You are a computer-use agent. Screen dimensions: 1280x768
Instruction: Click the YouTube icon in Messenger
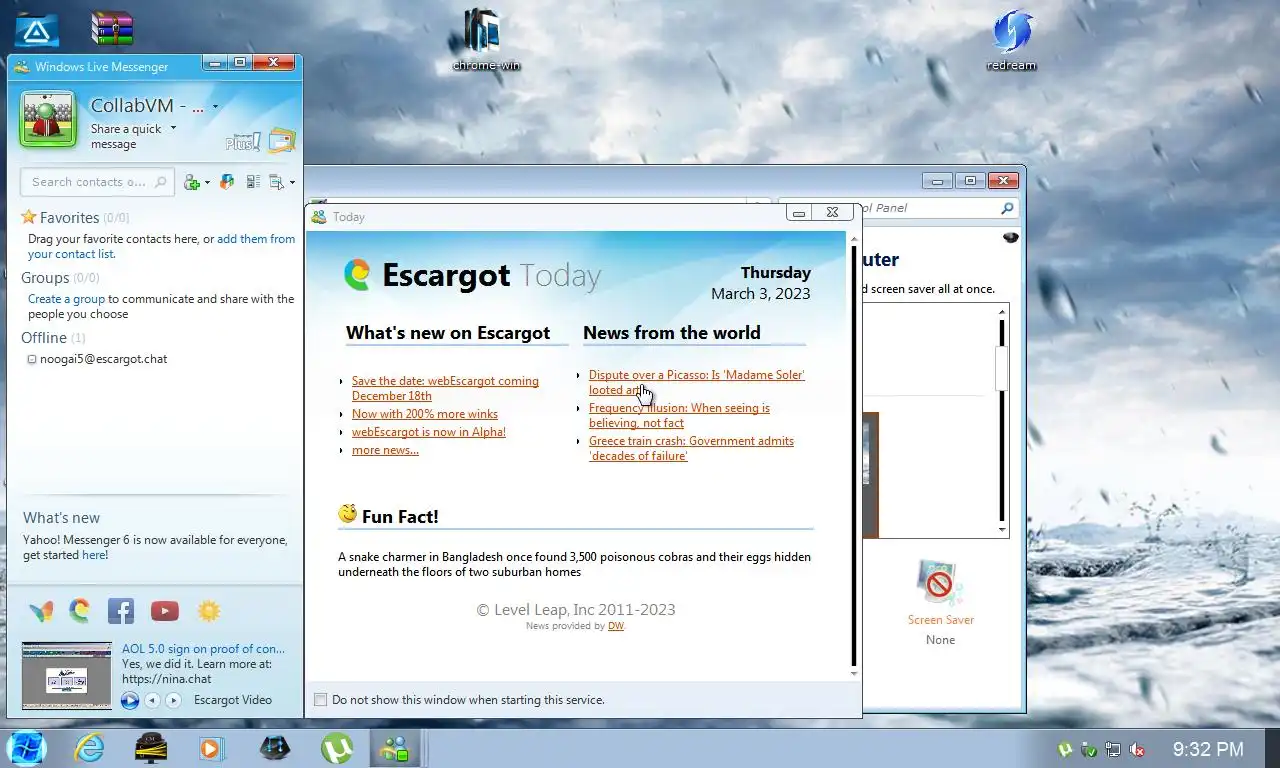(x=165, y=611)
